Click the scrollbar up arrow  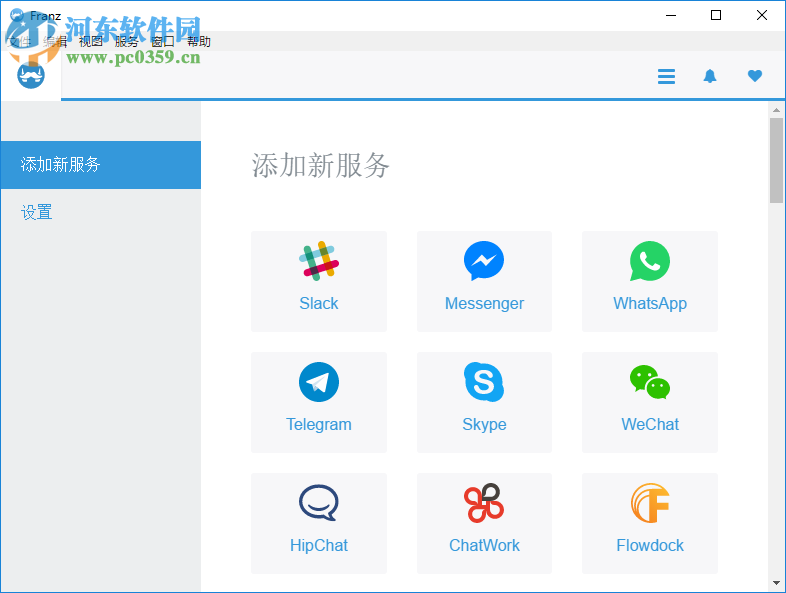[x=776, y=110]
